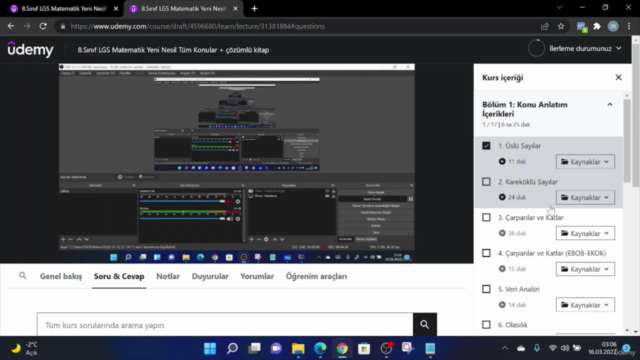
Task: Open Kaynaklar dropdown for Çarpanlar ve Katlar (EBOB-EKOK)
Action: [x=585, y=269]
